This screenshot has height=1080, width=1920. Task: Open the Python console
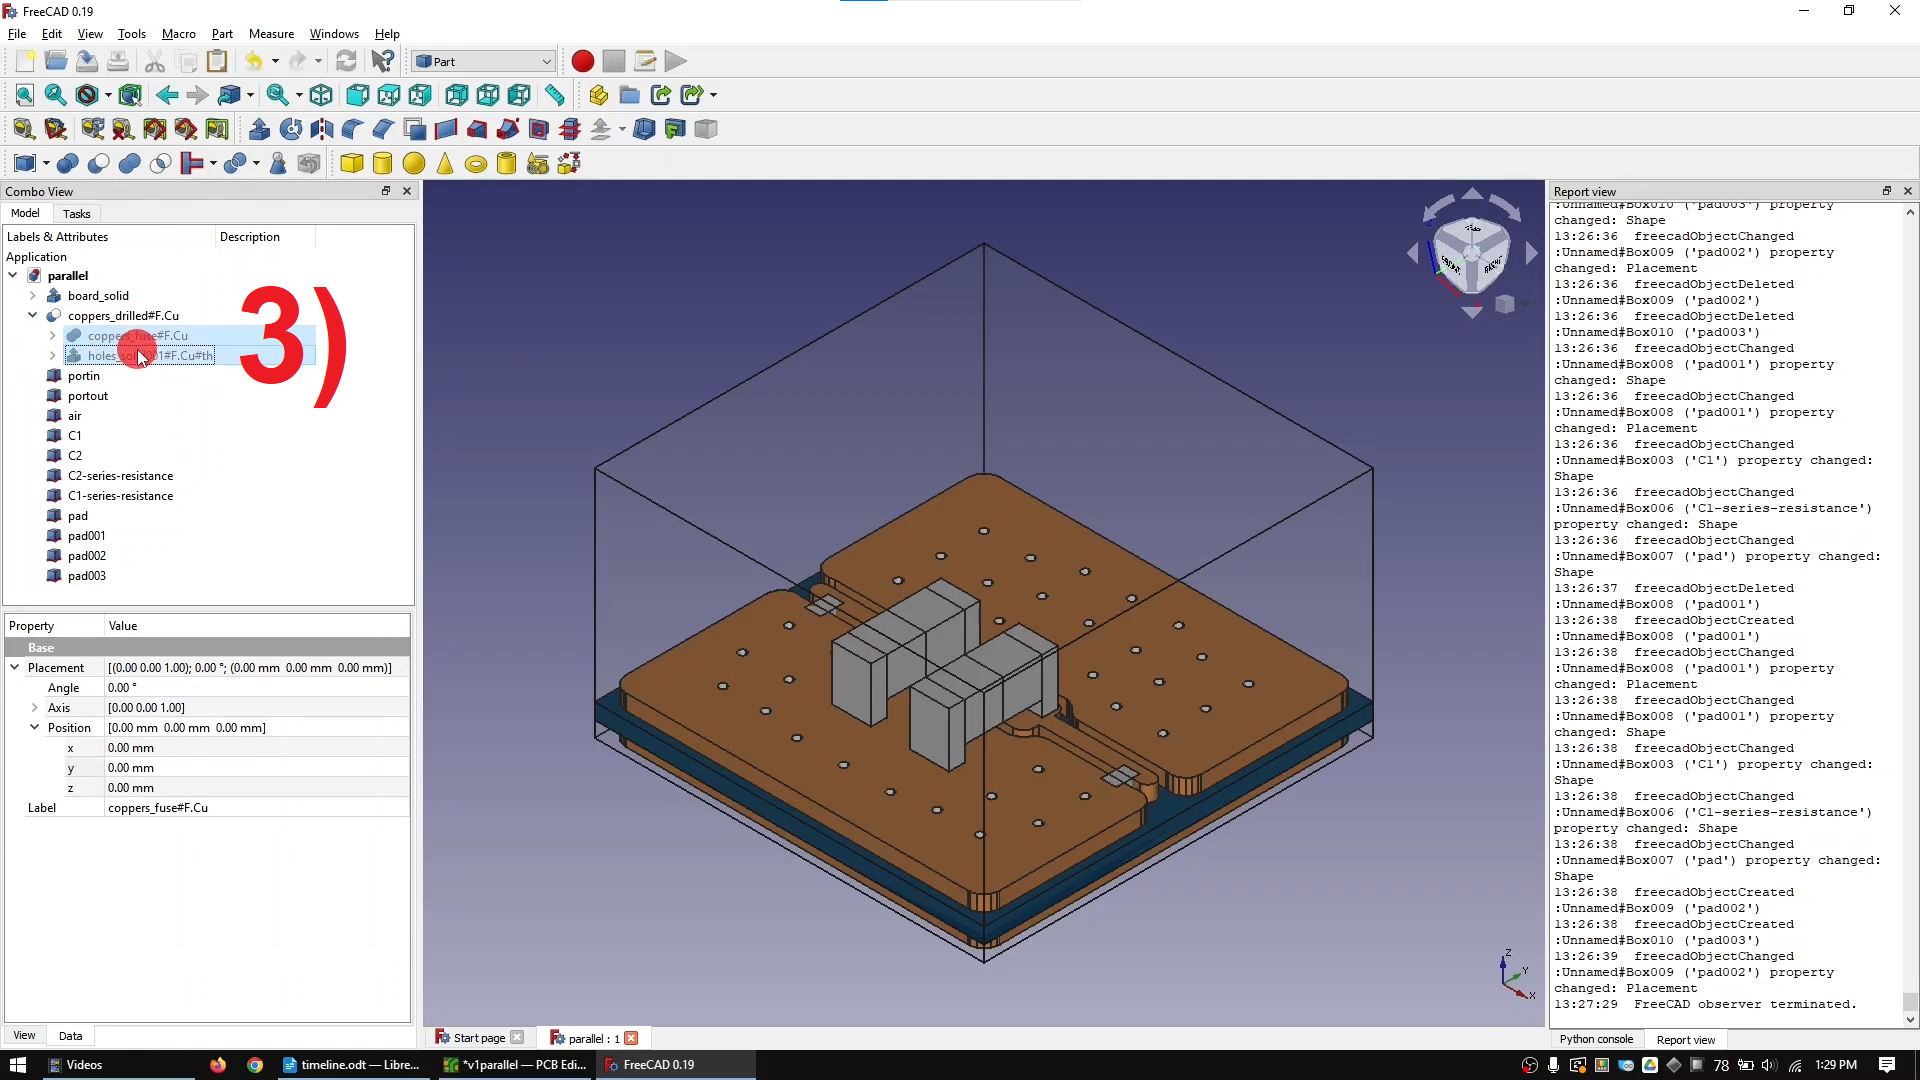[1596, 1040]
